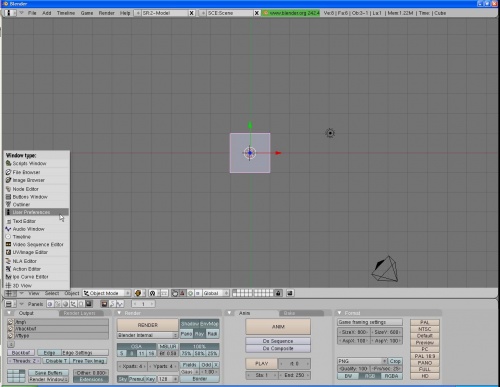Collapse the Render panel triangle
This screenshot has height=387, width=500.
tap(119, 313)
